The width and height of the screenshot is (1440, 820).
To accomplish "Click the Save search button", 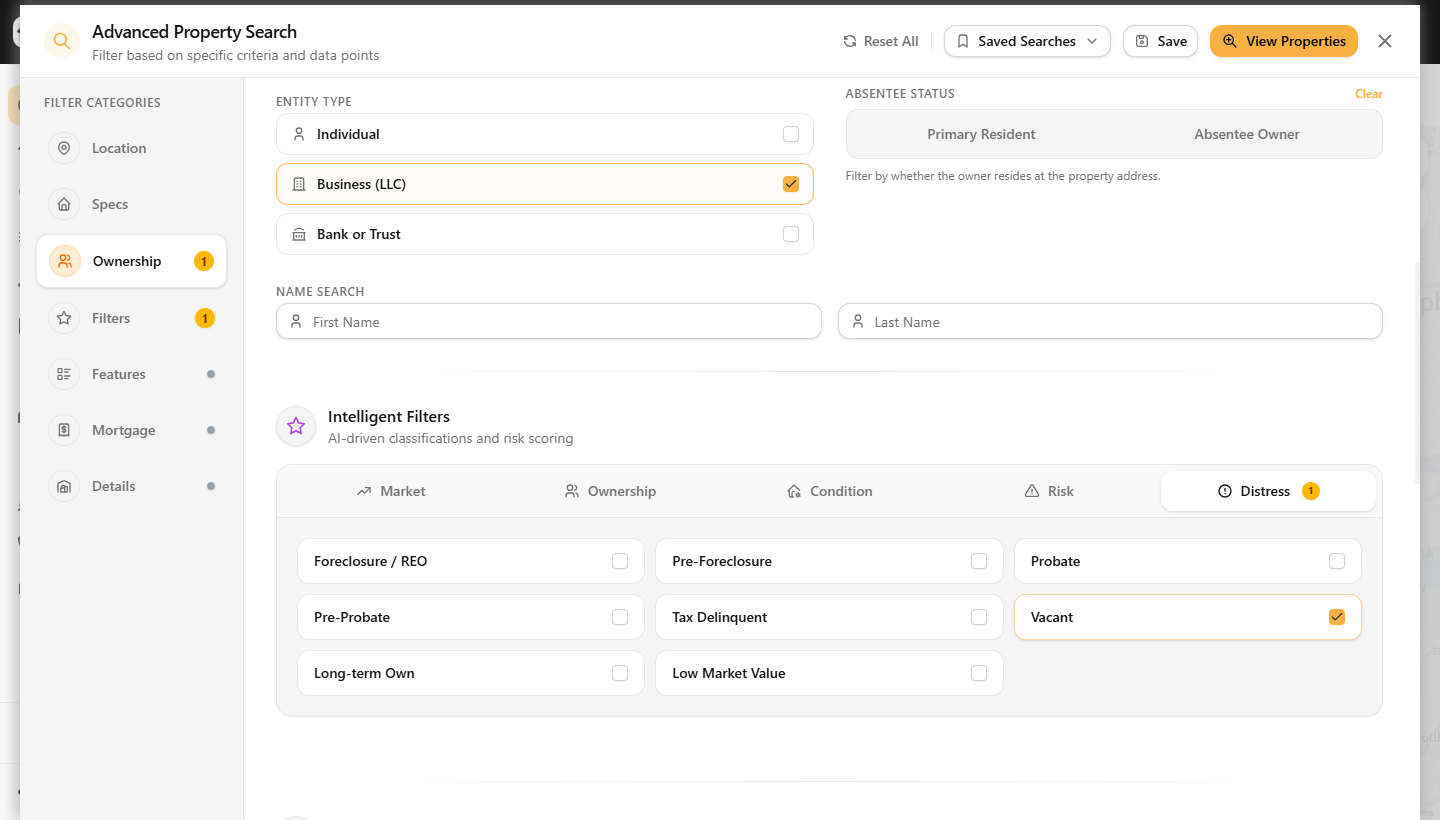I will [x=1160, y=41].
